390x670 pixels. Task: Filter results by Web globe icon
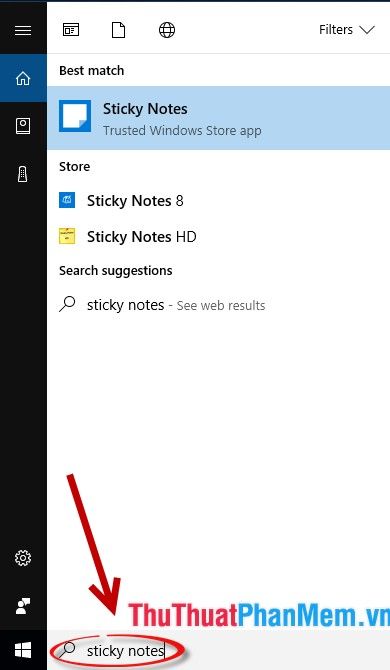[x=167, y=30]
